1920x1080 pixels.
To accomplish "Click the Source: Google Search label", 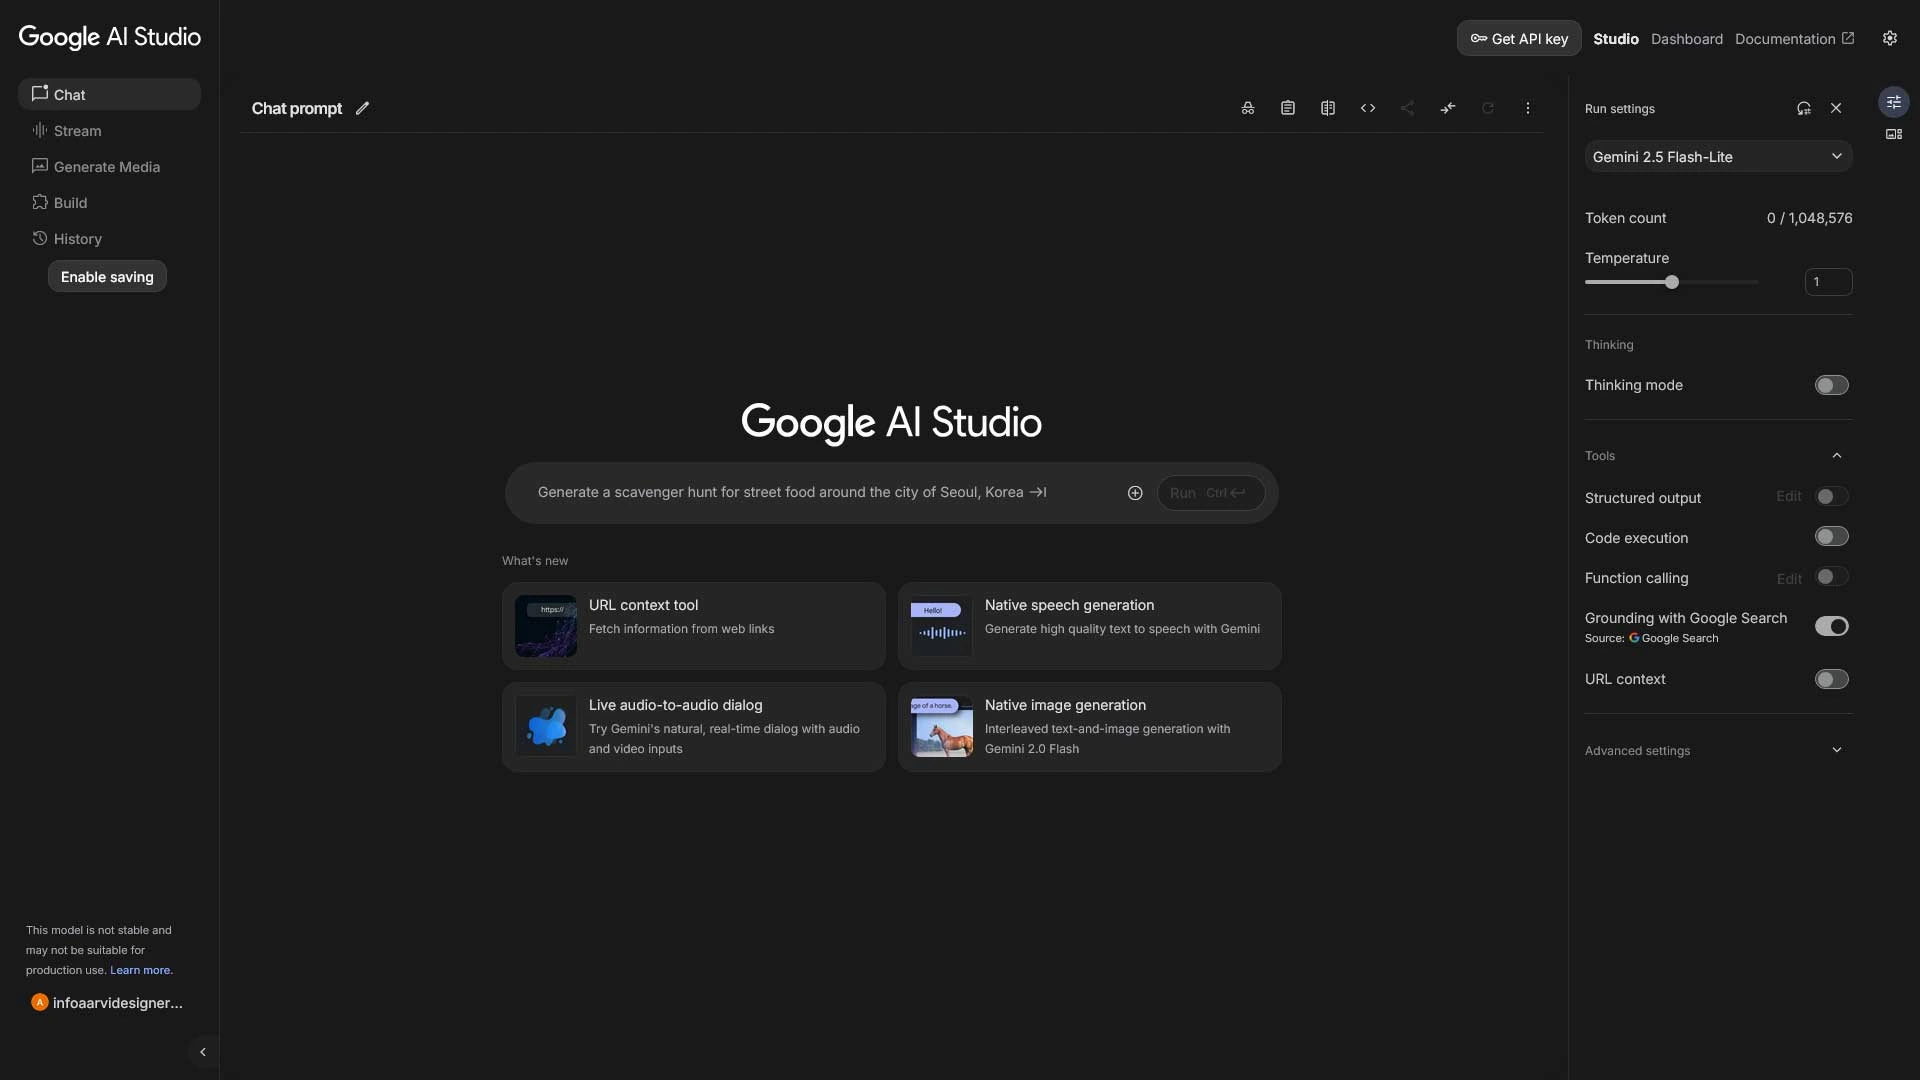I will [1651, 638].
